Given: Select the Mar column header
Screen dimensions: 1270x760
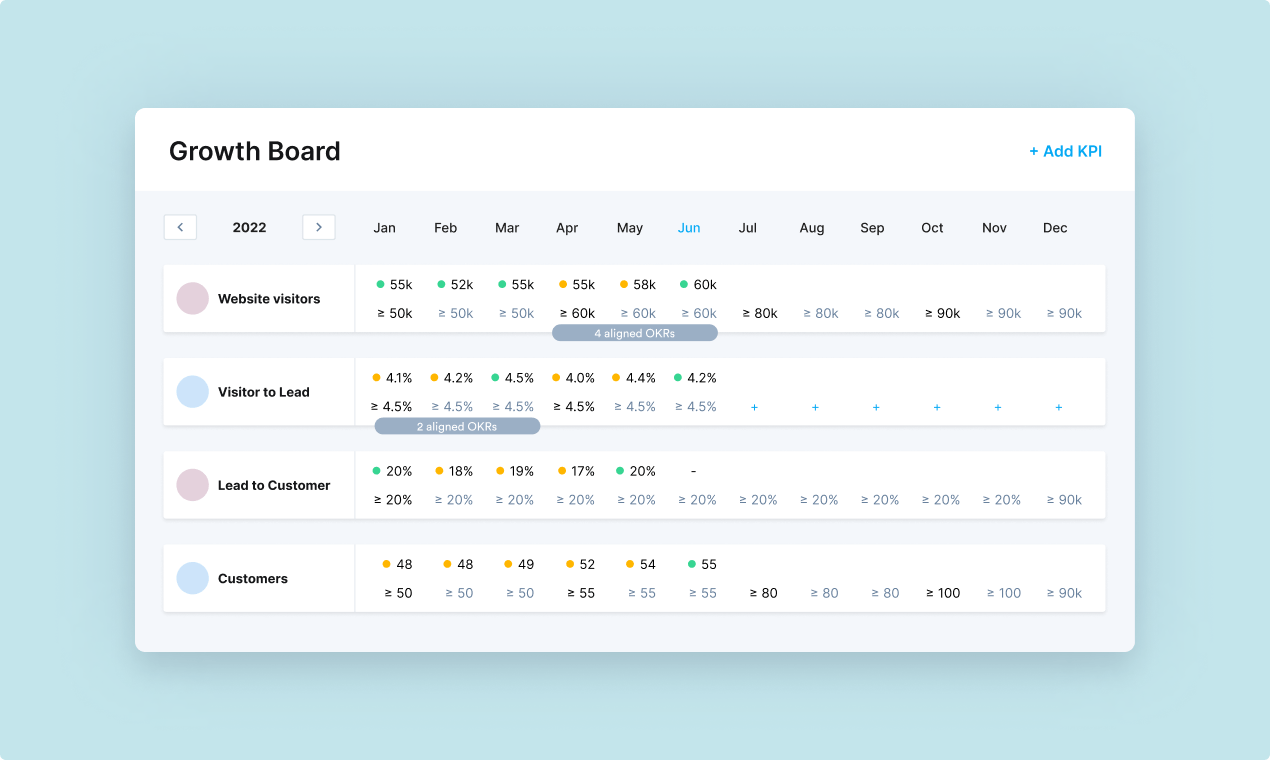Looking at the screenshot, I should point(507,228).
